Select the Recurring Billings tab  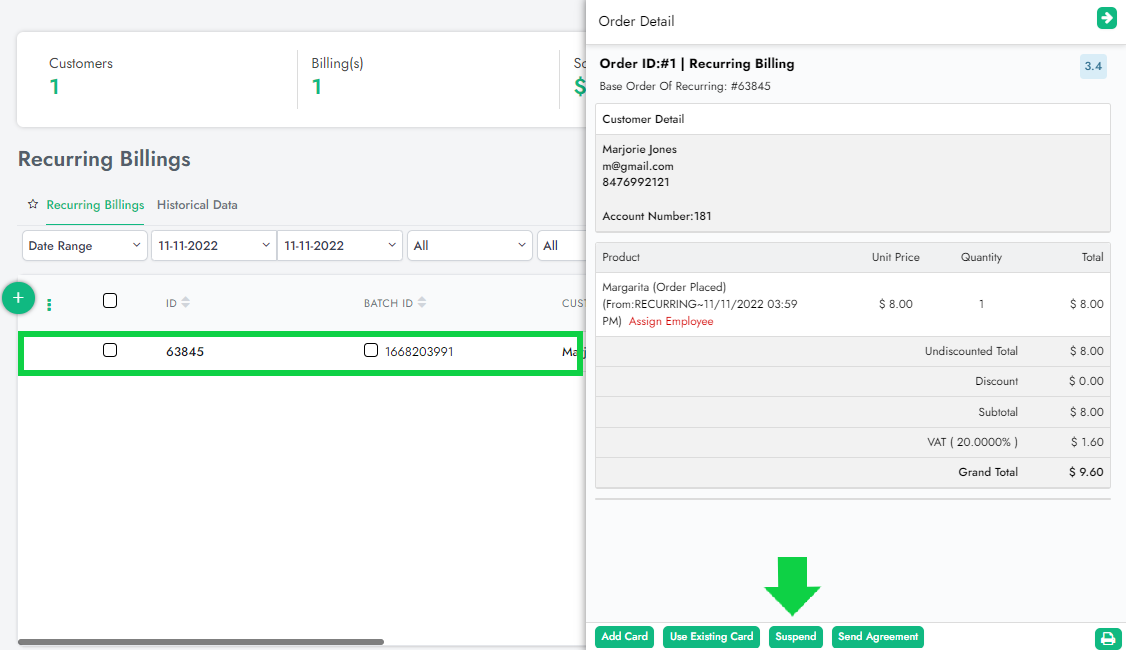tap(95, 205)
